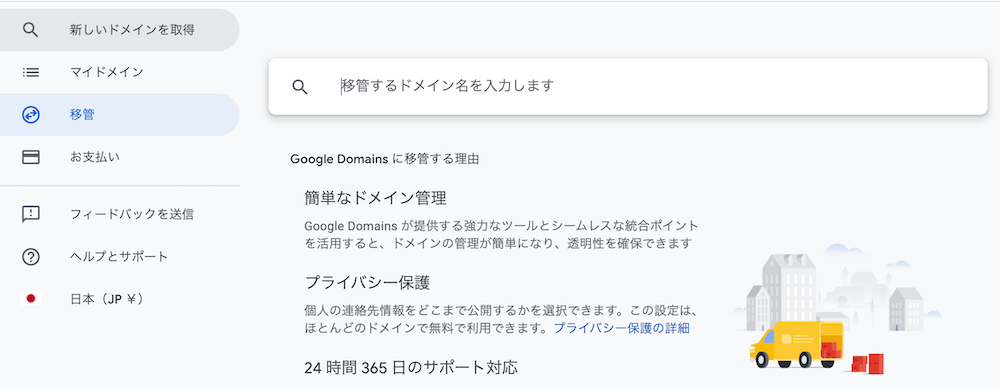Focus the 移管するドメイン名を入力します field
This screenshot has height=391, width=1000.
click(628, 87)
